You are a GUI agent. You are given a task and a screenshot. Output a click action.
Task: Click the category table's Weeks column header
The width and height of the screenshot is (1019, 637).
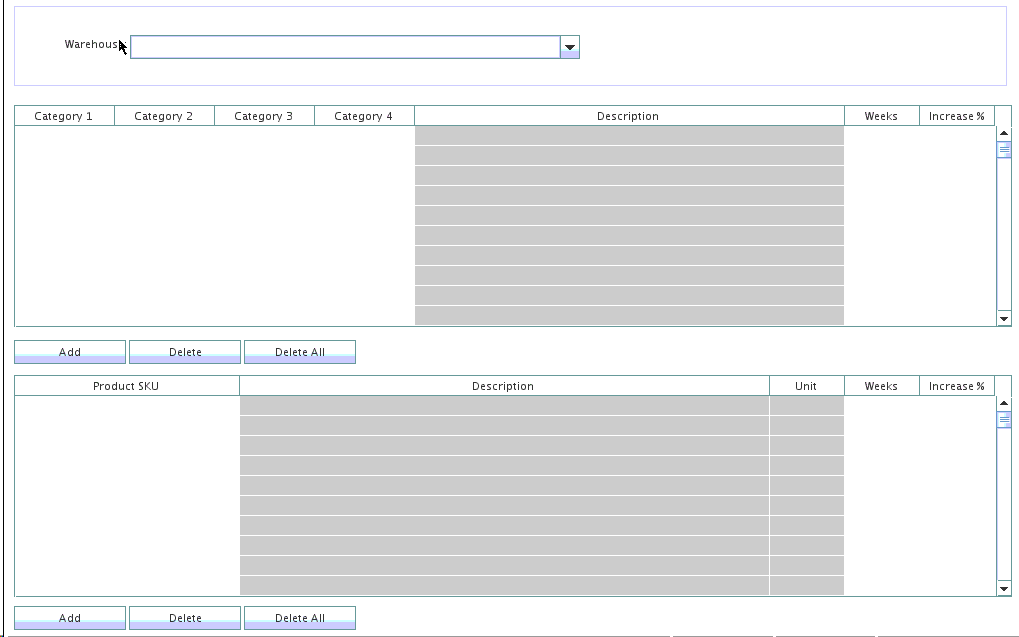click(x=881, y=116)
